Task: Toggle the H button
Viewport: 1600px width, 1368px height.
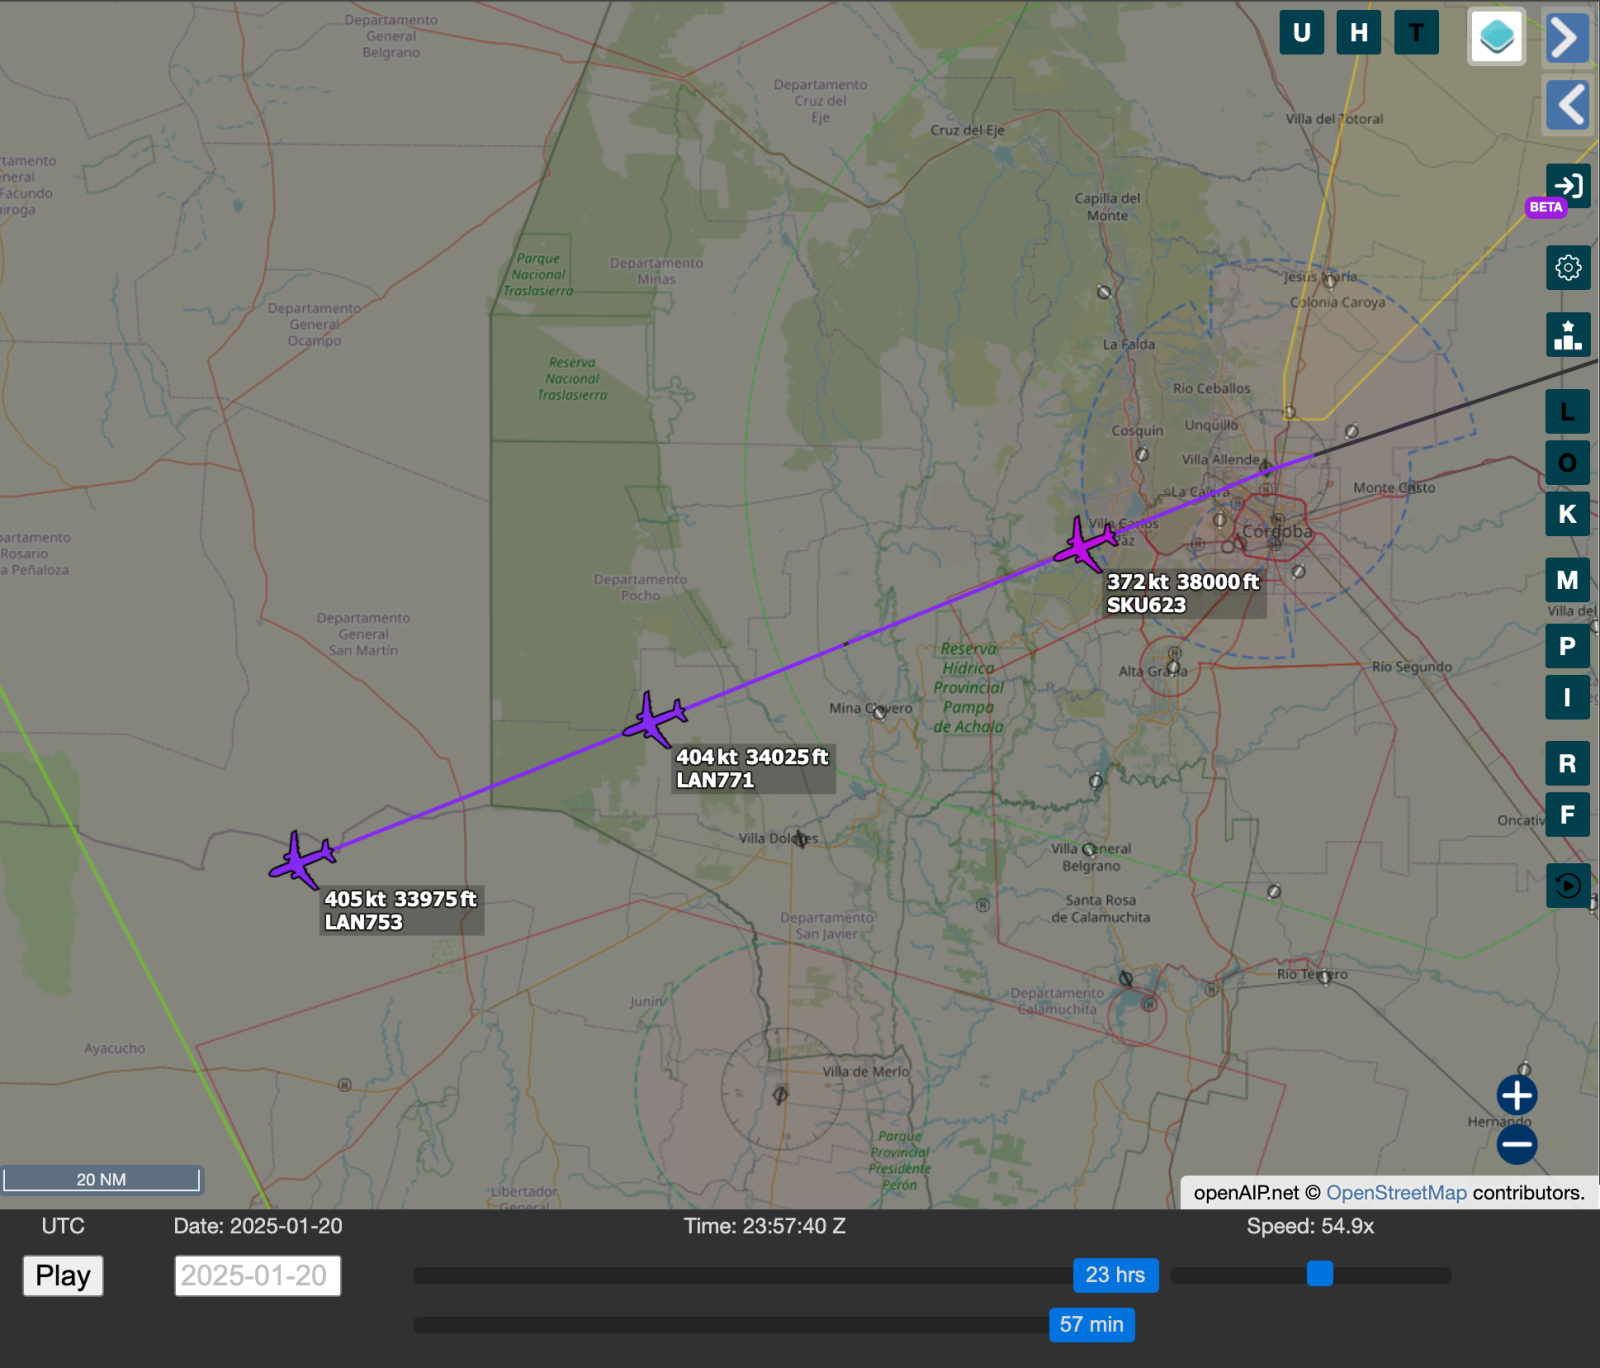Action: coord(1358,33)
